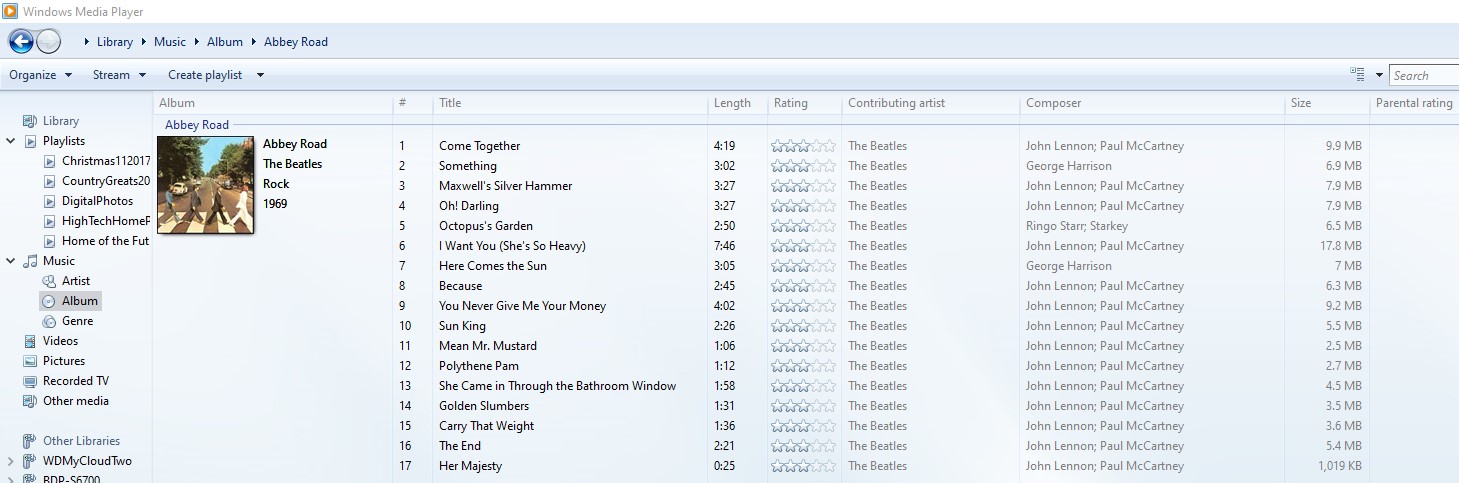Click Abbey Road in the breadcrumb path
1459x483 pixels.
point(296,42)
